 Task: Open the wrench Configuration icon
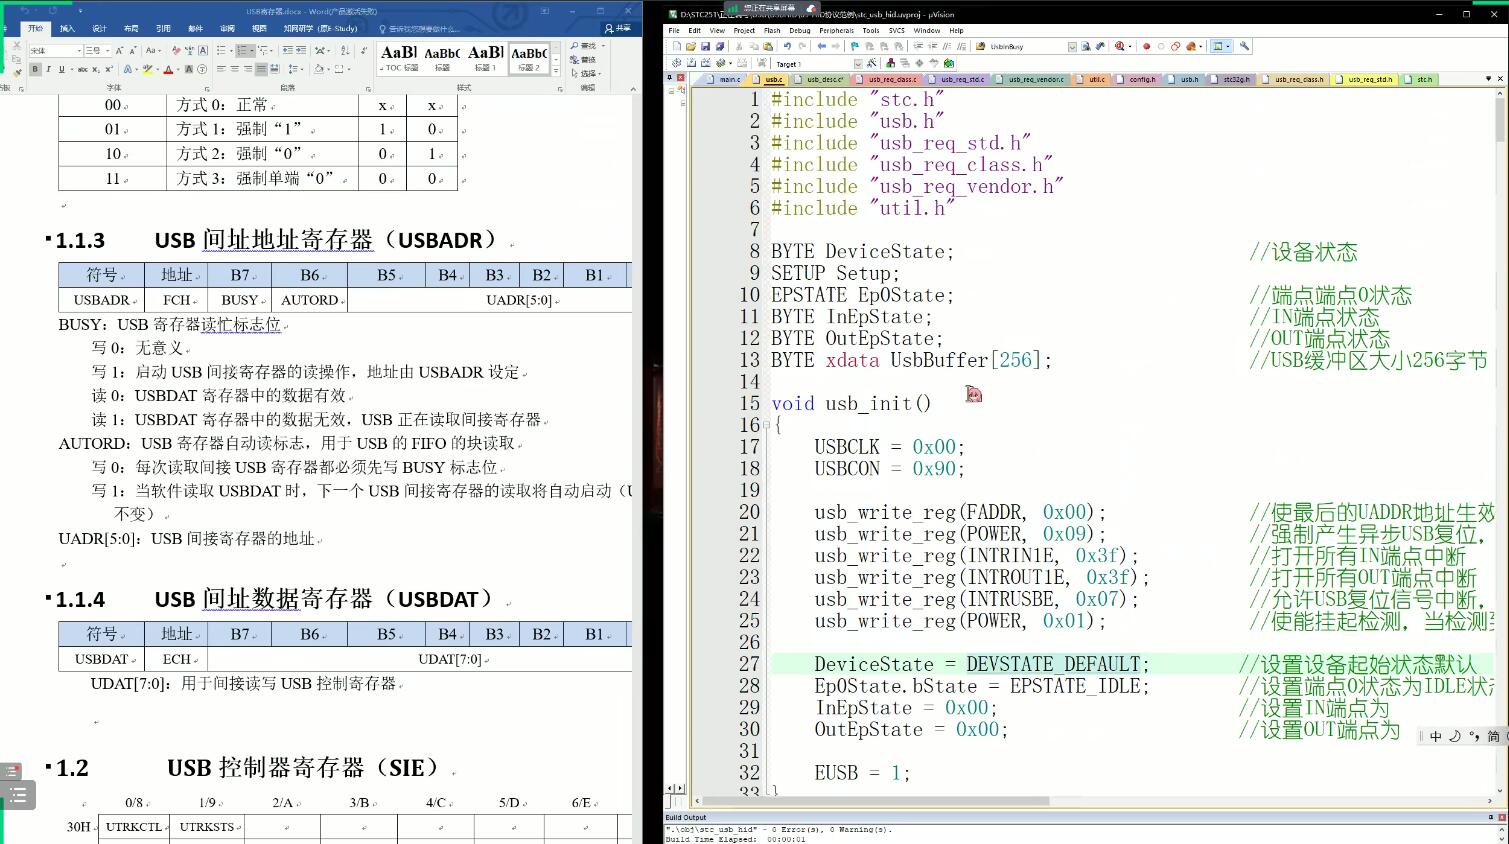click(x=1244, y=47)
